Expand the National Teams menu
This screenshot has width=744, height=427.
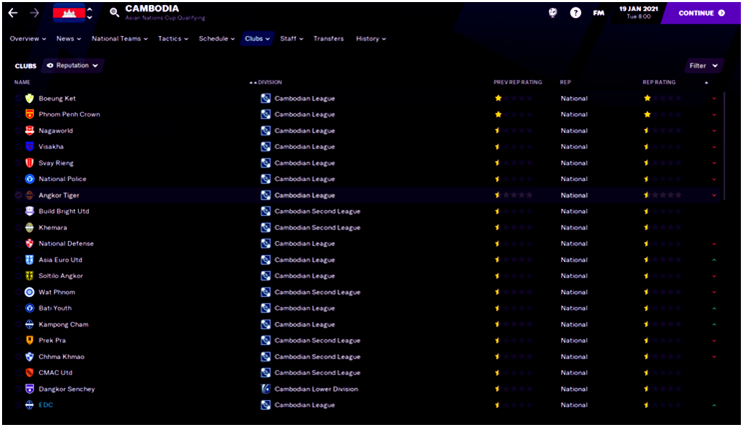click(x=120, y=38)
